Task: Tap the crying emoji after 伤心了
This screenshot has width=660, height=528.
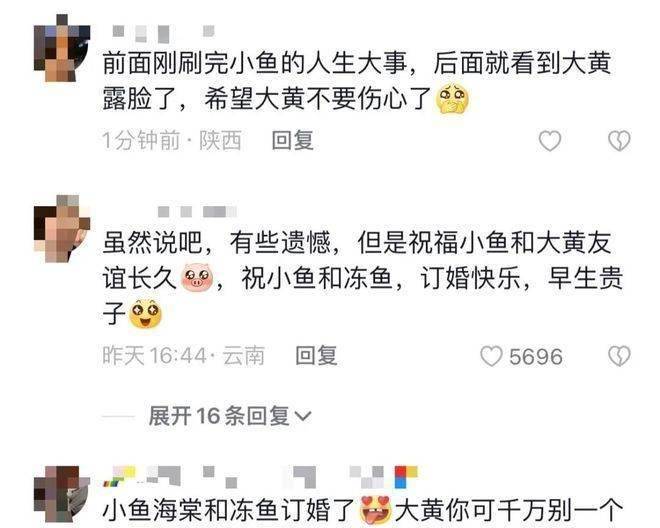Action: [x=452, y=99]
